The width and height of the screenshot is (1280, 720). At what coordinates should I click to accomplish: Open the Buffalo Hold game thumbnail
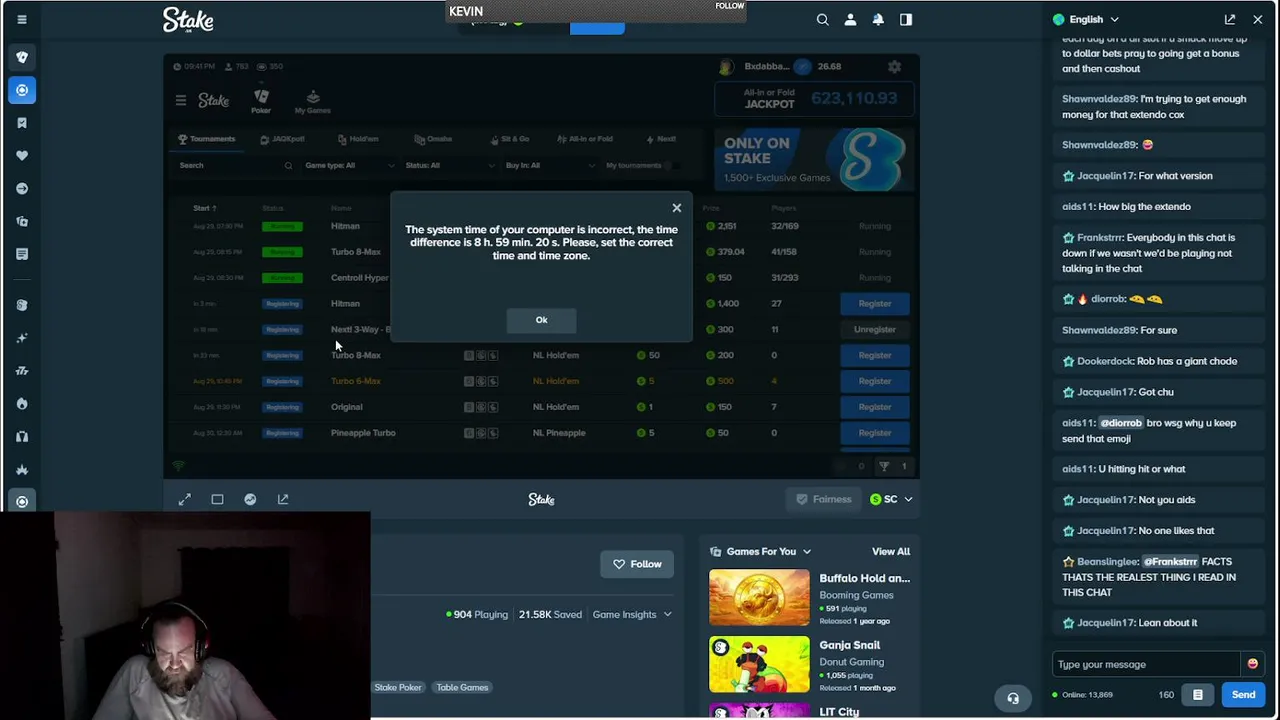[759, 597]
